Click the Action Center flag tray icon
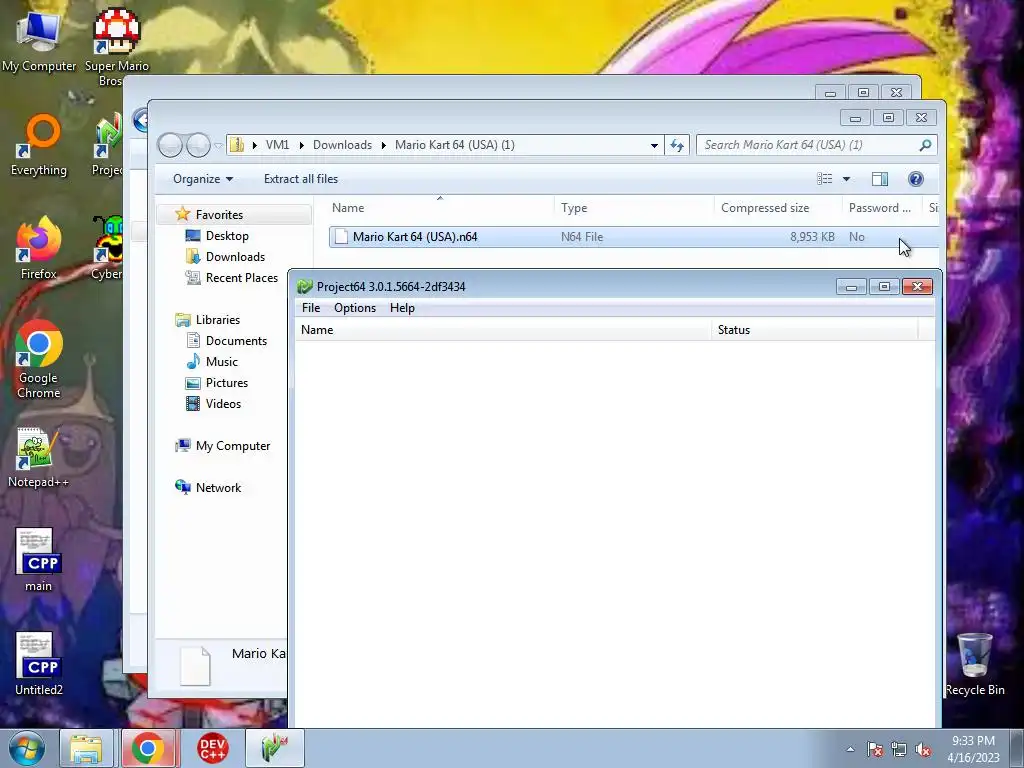The width and height of the screenshot is (1024, 768). (874, 749)
